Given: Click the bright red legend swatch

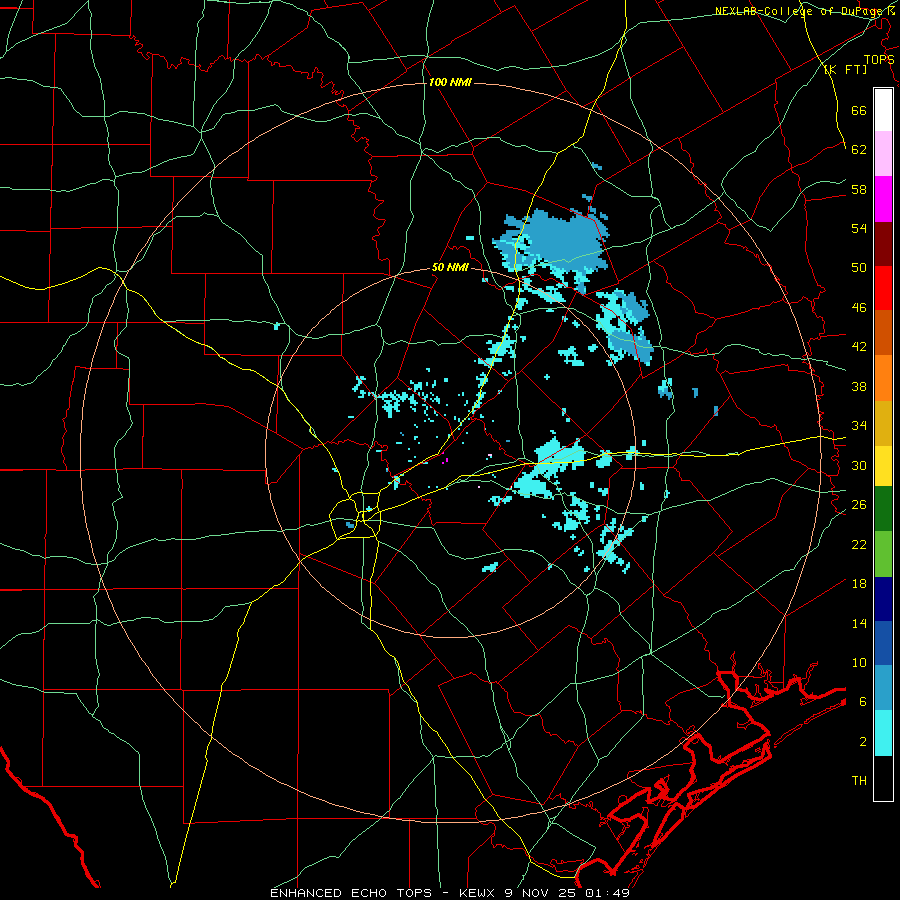Looking at the screenshot, I should [883, 288].
